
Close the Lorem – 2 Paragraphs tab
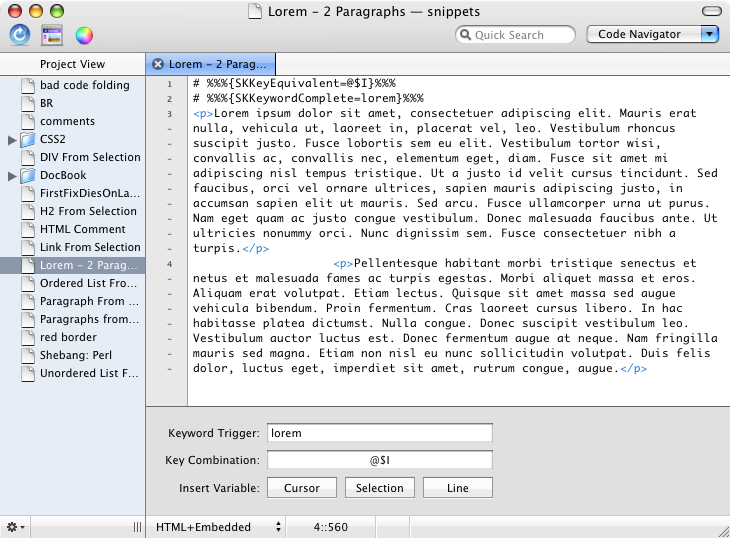pos(158,64)
